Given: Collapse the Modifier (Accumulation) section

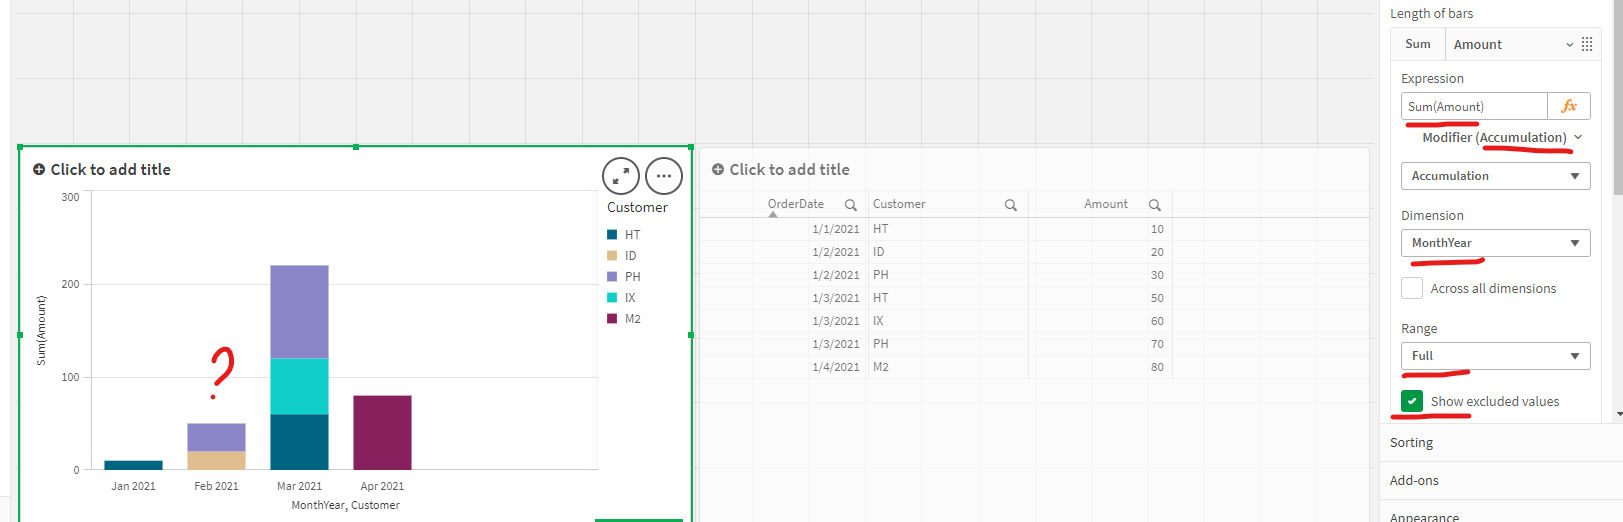Looking at the screenshot, I should (1578, 137).
